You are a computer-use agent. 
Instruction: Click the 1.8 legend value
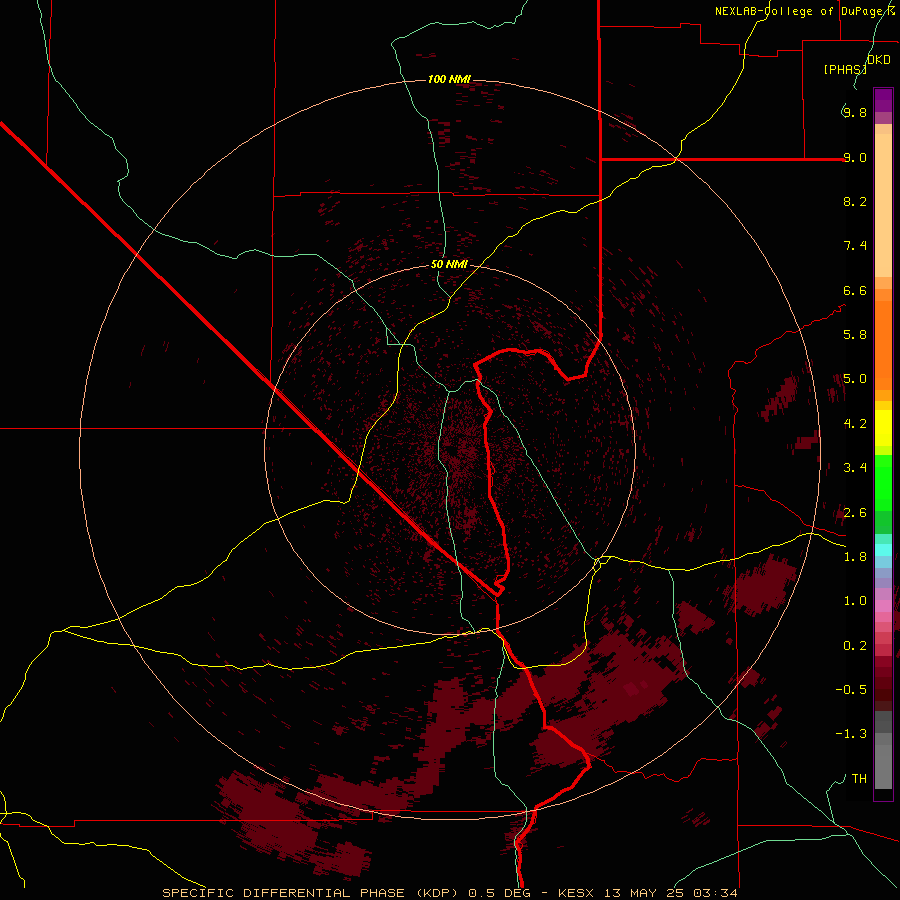point(855,557)
